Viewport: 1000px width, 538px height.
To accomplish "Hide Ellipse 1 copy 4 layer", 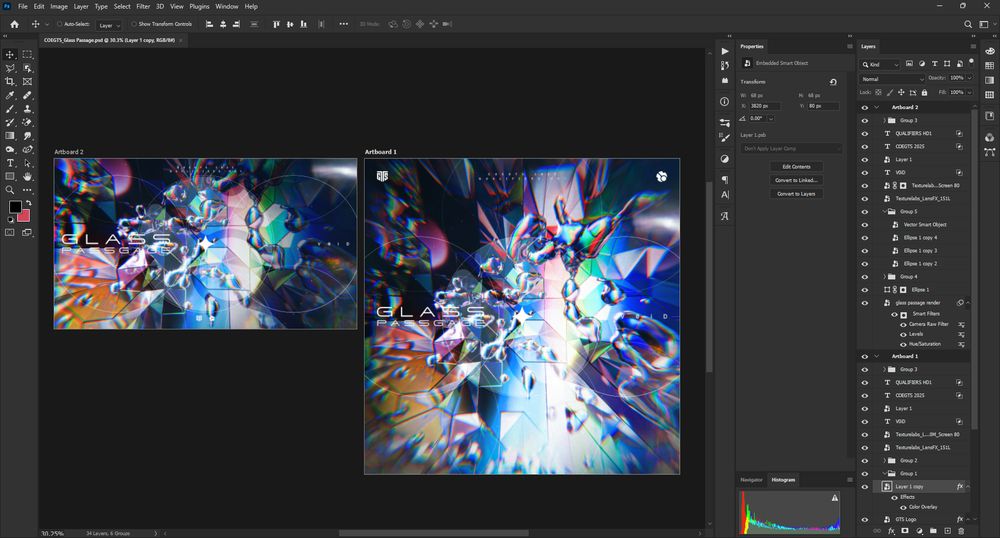I will pos(865,238).
